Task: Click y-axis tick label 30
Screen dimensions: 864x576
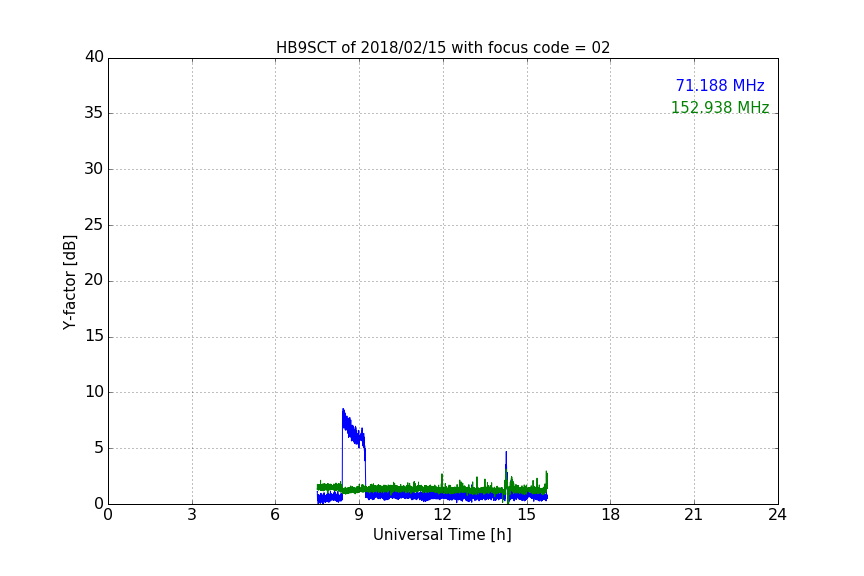Action: tap(94, 169)
